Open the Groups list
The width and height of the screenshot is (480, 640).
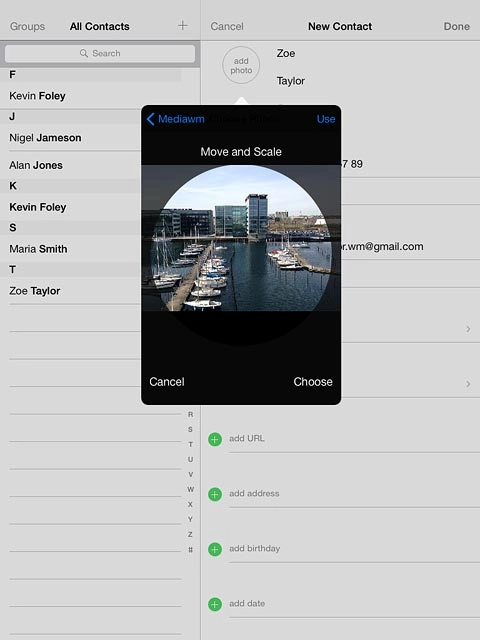(27, 27)
